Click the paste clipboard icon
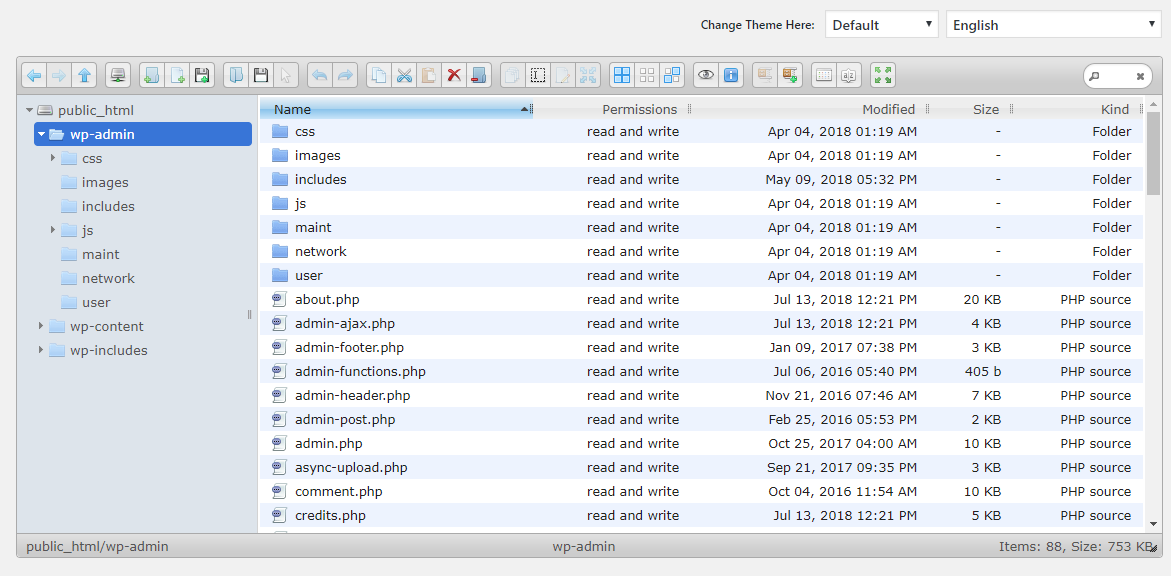Viewport: 1171px width, 576px height. pos(429,75)
